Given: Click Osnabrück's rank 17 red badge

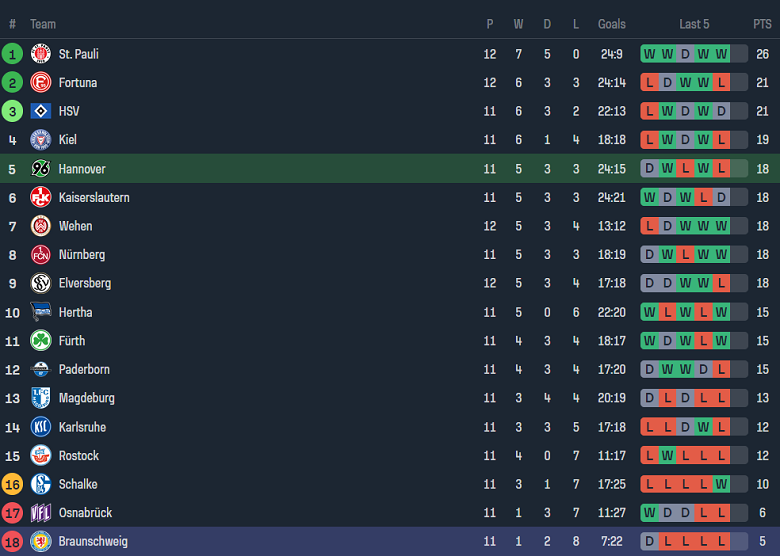Looking at the screenshot, I should pyautogui.click(x=12, y=513).
